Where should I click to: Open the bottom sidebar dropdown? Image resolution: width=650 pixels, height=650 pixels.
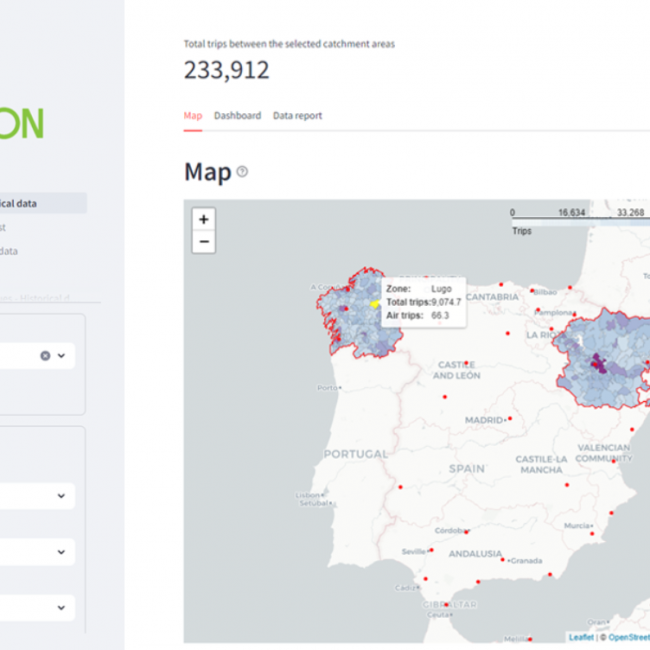61,607
